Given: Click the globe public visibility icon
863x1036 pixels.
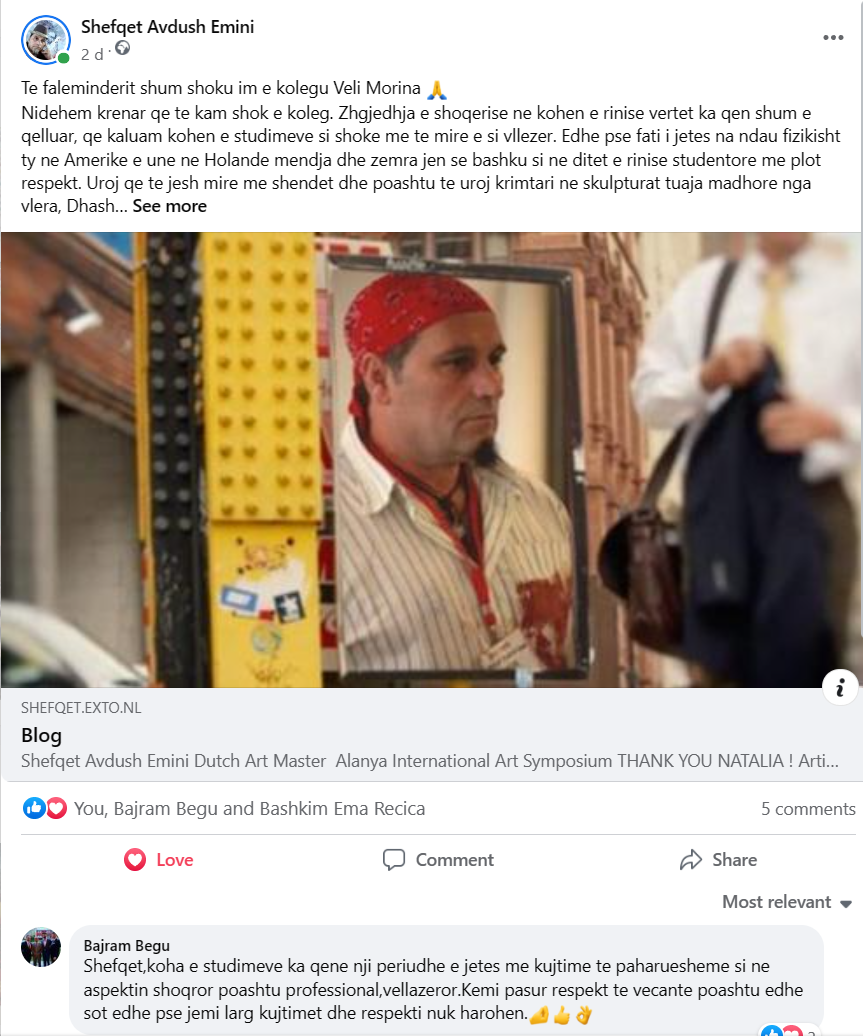Looking at the screenshot, I should (122, 48).
